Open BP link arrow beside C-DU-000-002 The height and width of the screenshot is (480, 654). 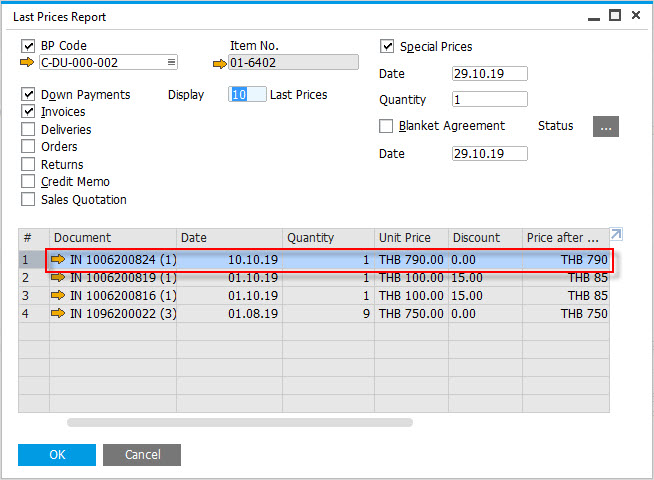27,63
